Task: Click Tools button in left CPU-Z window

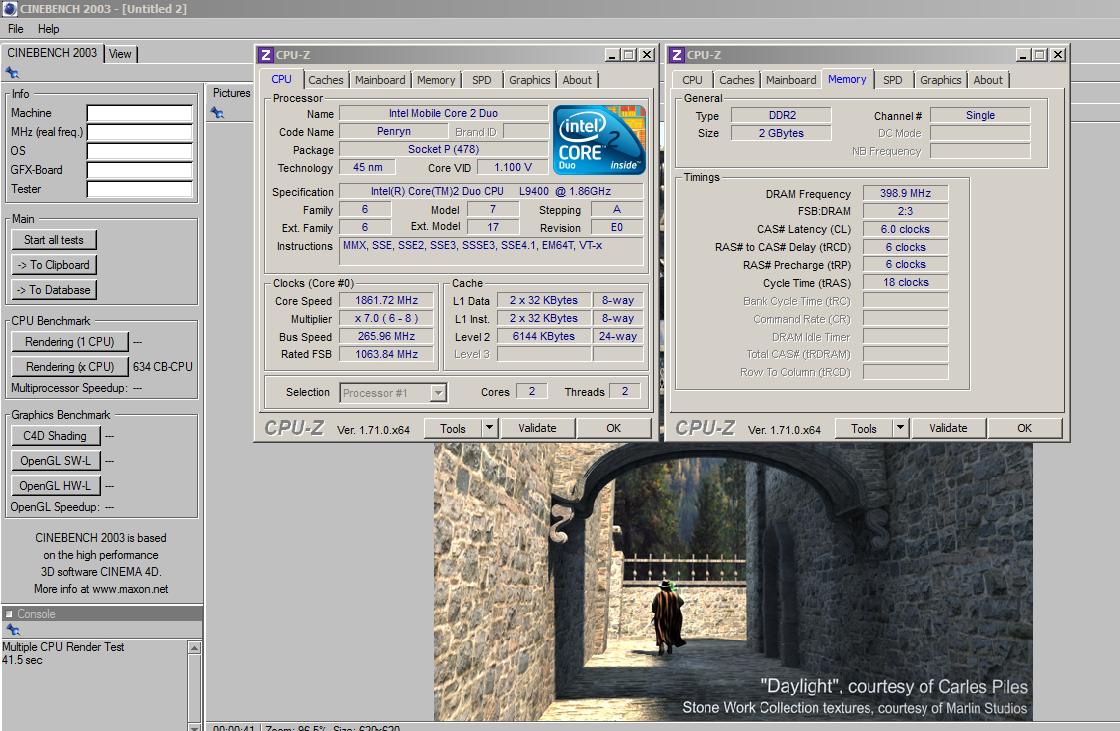Action: [453, 428]
